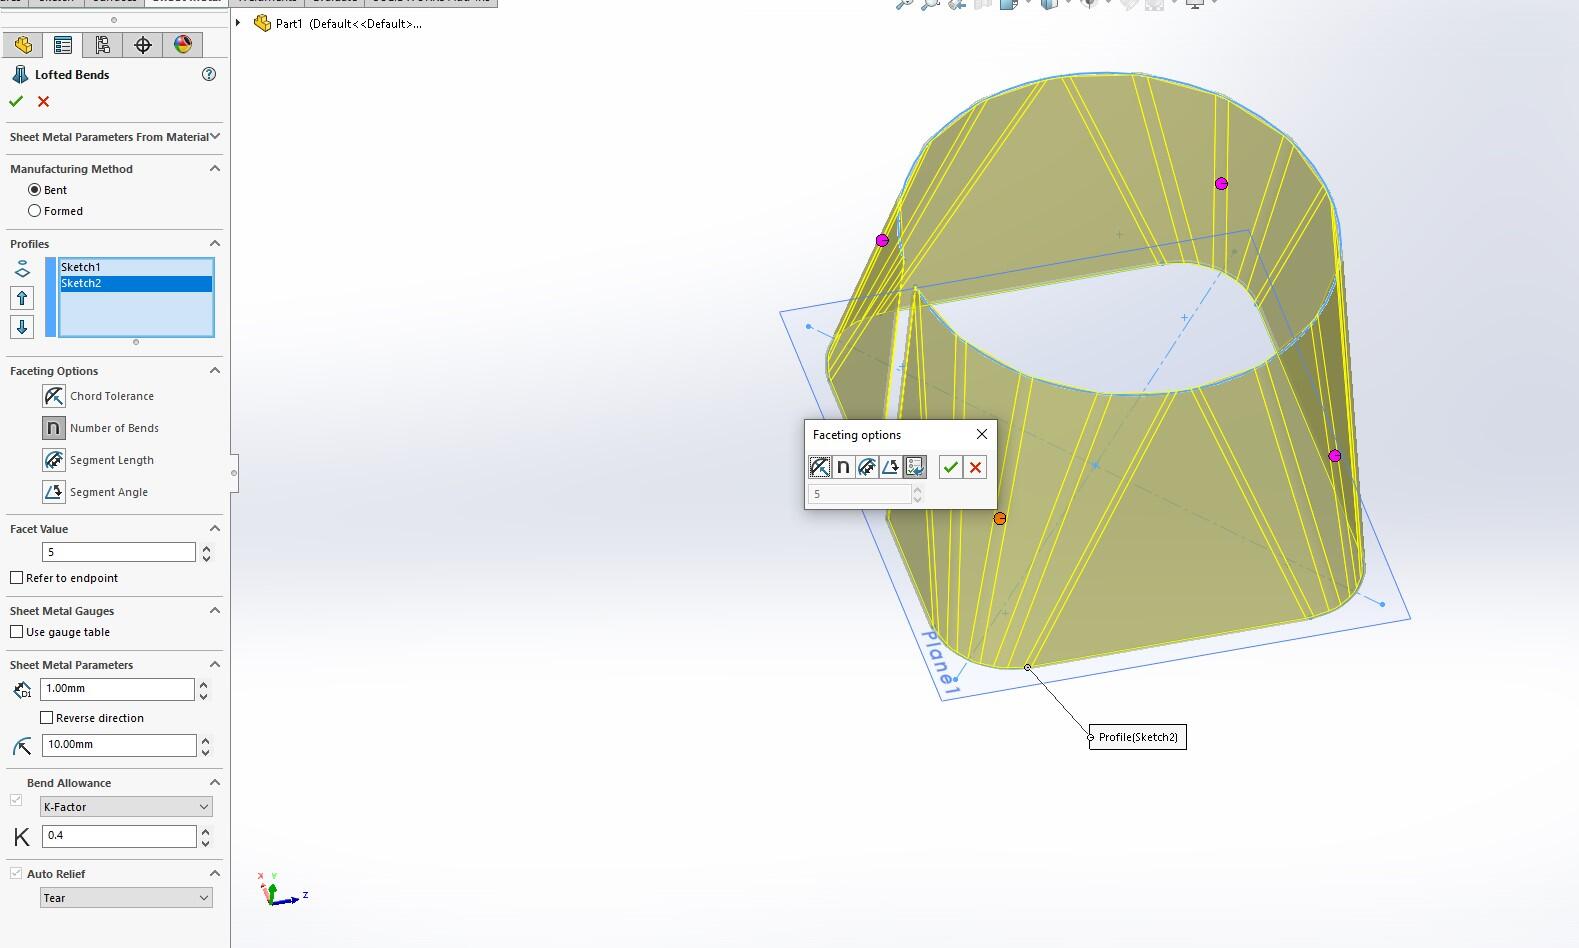
Task: Click Number of Bends icon in popup
Action: [x=843, y=467]
